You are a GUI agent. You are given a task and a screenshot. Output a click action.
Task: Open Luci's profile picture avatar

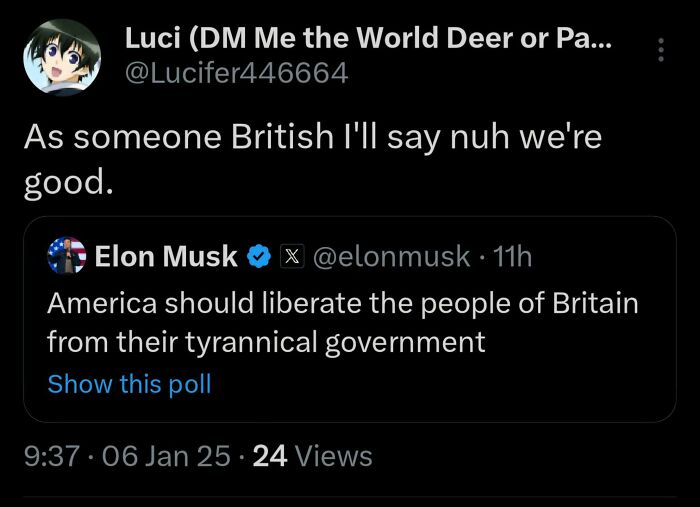coord(62,57)
